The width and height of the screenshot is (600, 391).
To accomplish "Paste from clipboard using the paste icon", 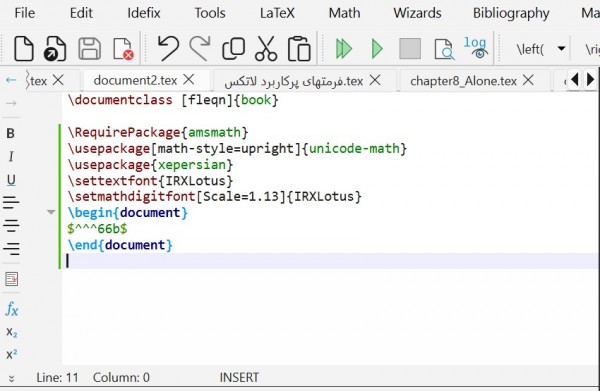I will [299, 49].
